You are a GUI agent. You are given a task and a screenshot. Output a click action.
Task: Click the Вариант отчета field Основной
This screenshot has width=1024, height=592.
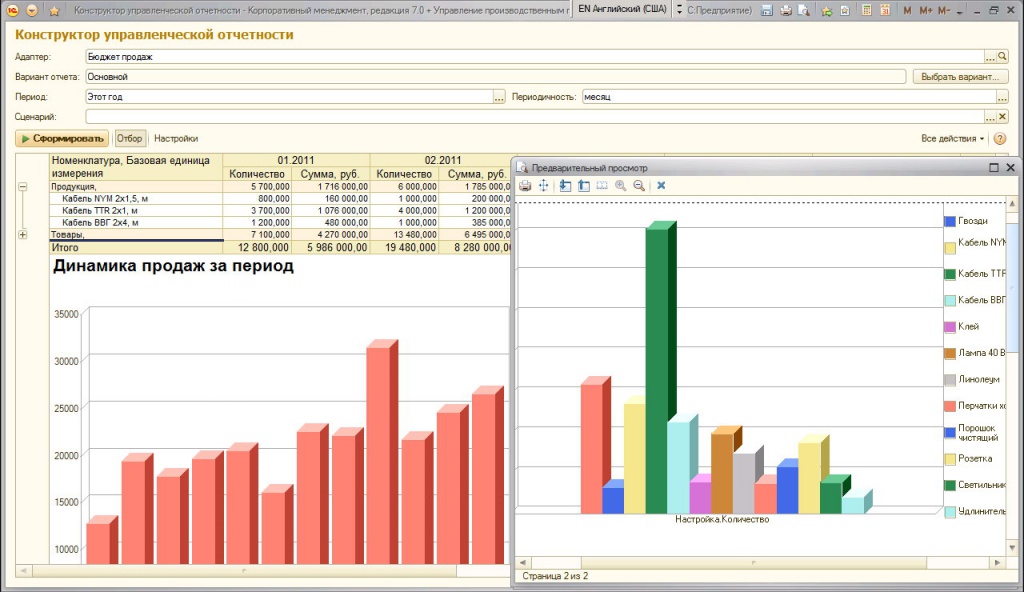(496, 76)
